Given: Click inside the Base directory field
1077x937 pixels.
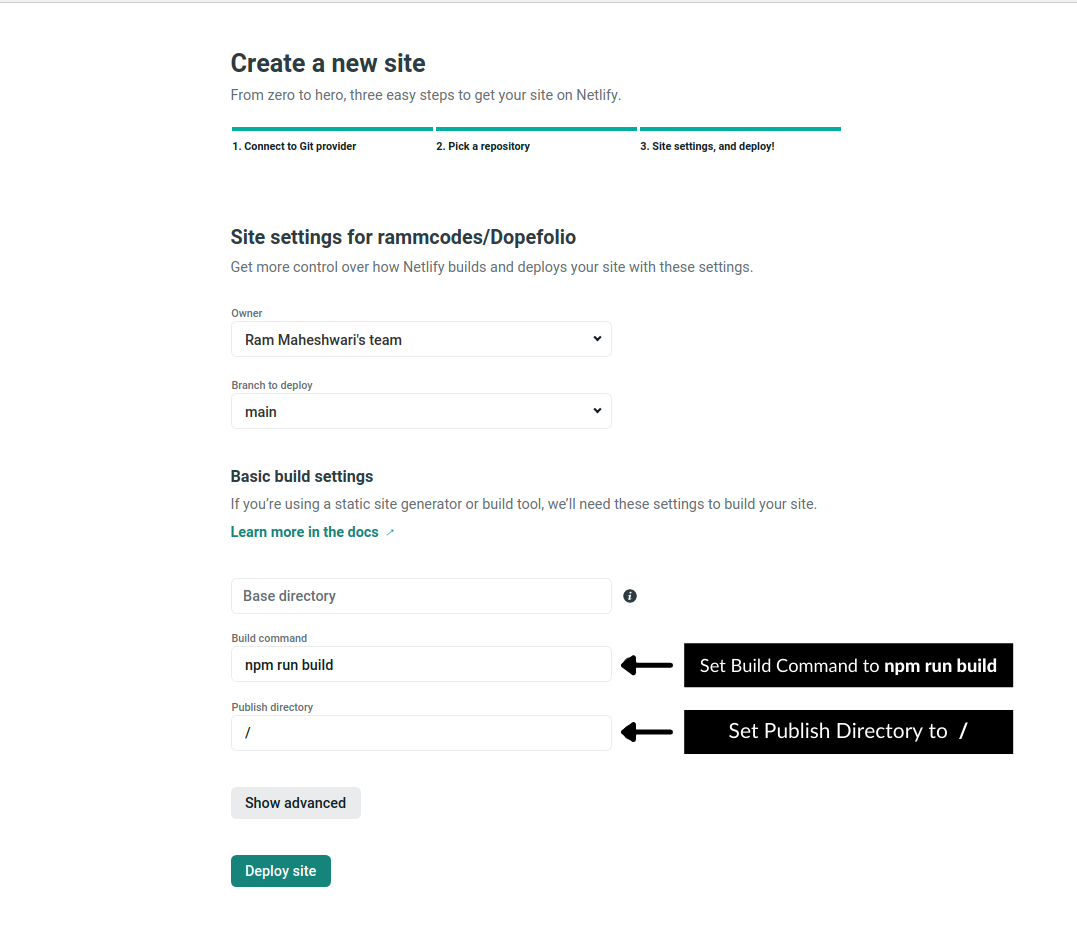Looking at the screenshot, I should [x=420, y=595].
